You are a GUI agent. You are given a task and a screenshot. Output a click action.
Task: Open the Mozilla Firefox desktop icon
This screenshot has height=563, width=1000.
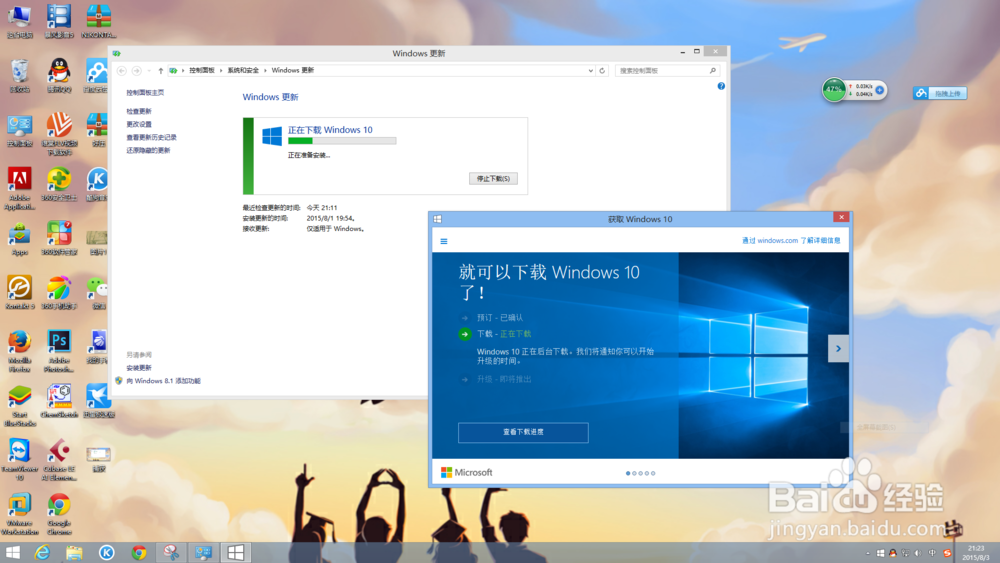[x=20, y=351]
